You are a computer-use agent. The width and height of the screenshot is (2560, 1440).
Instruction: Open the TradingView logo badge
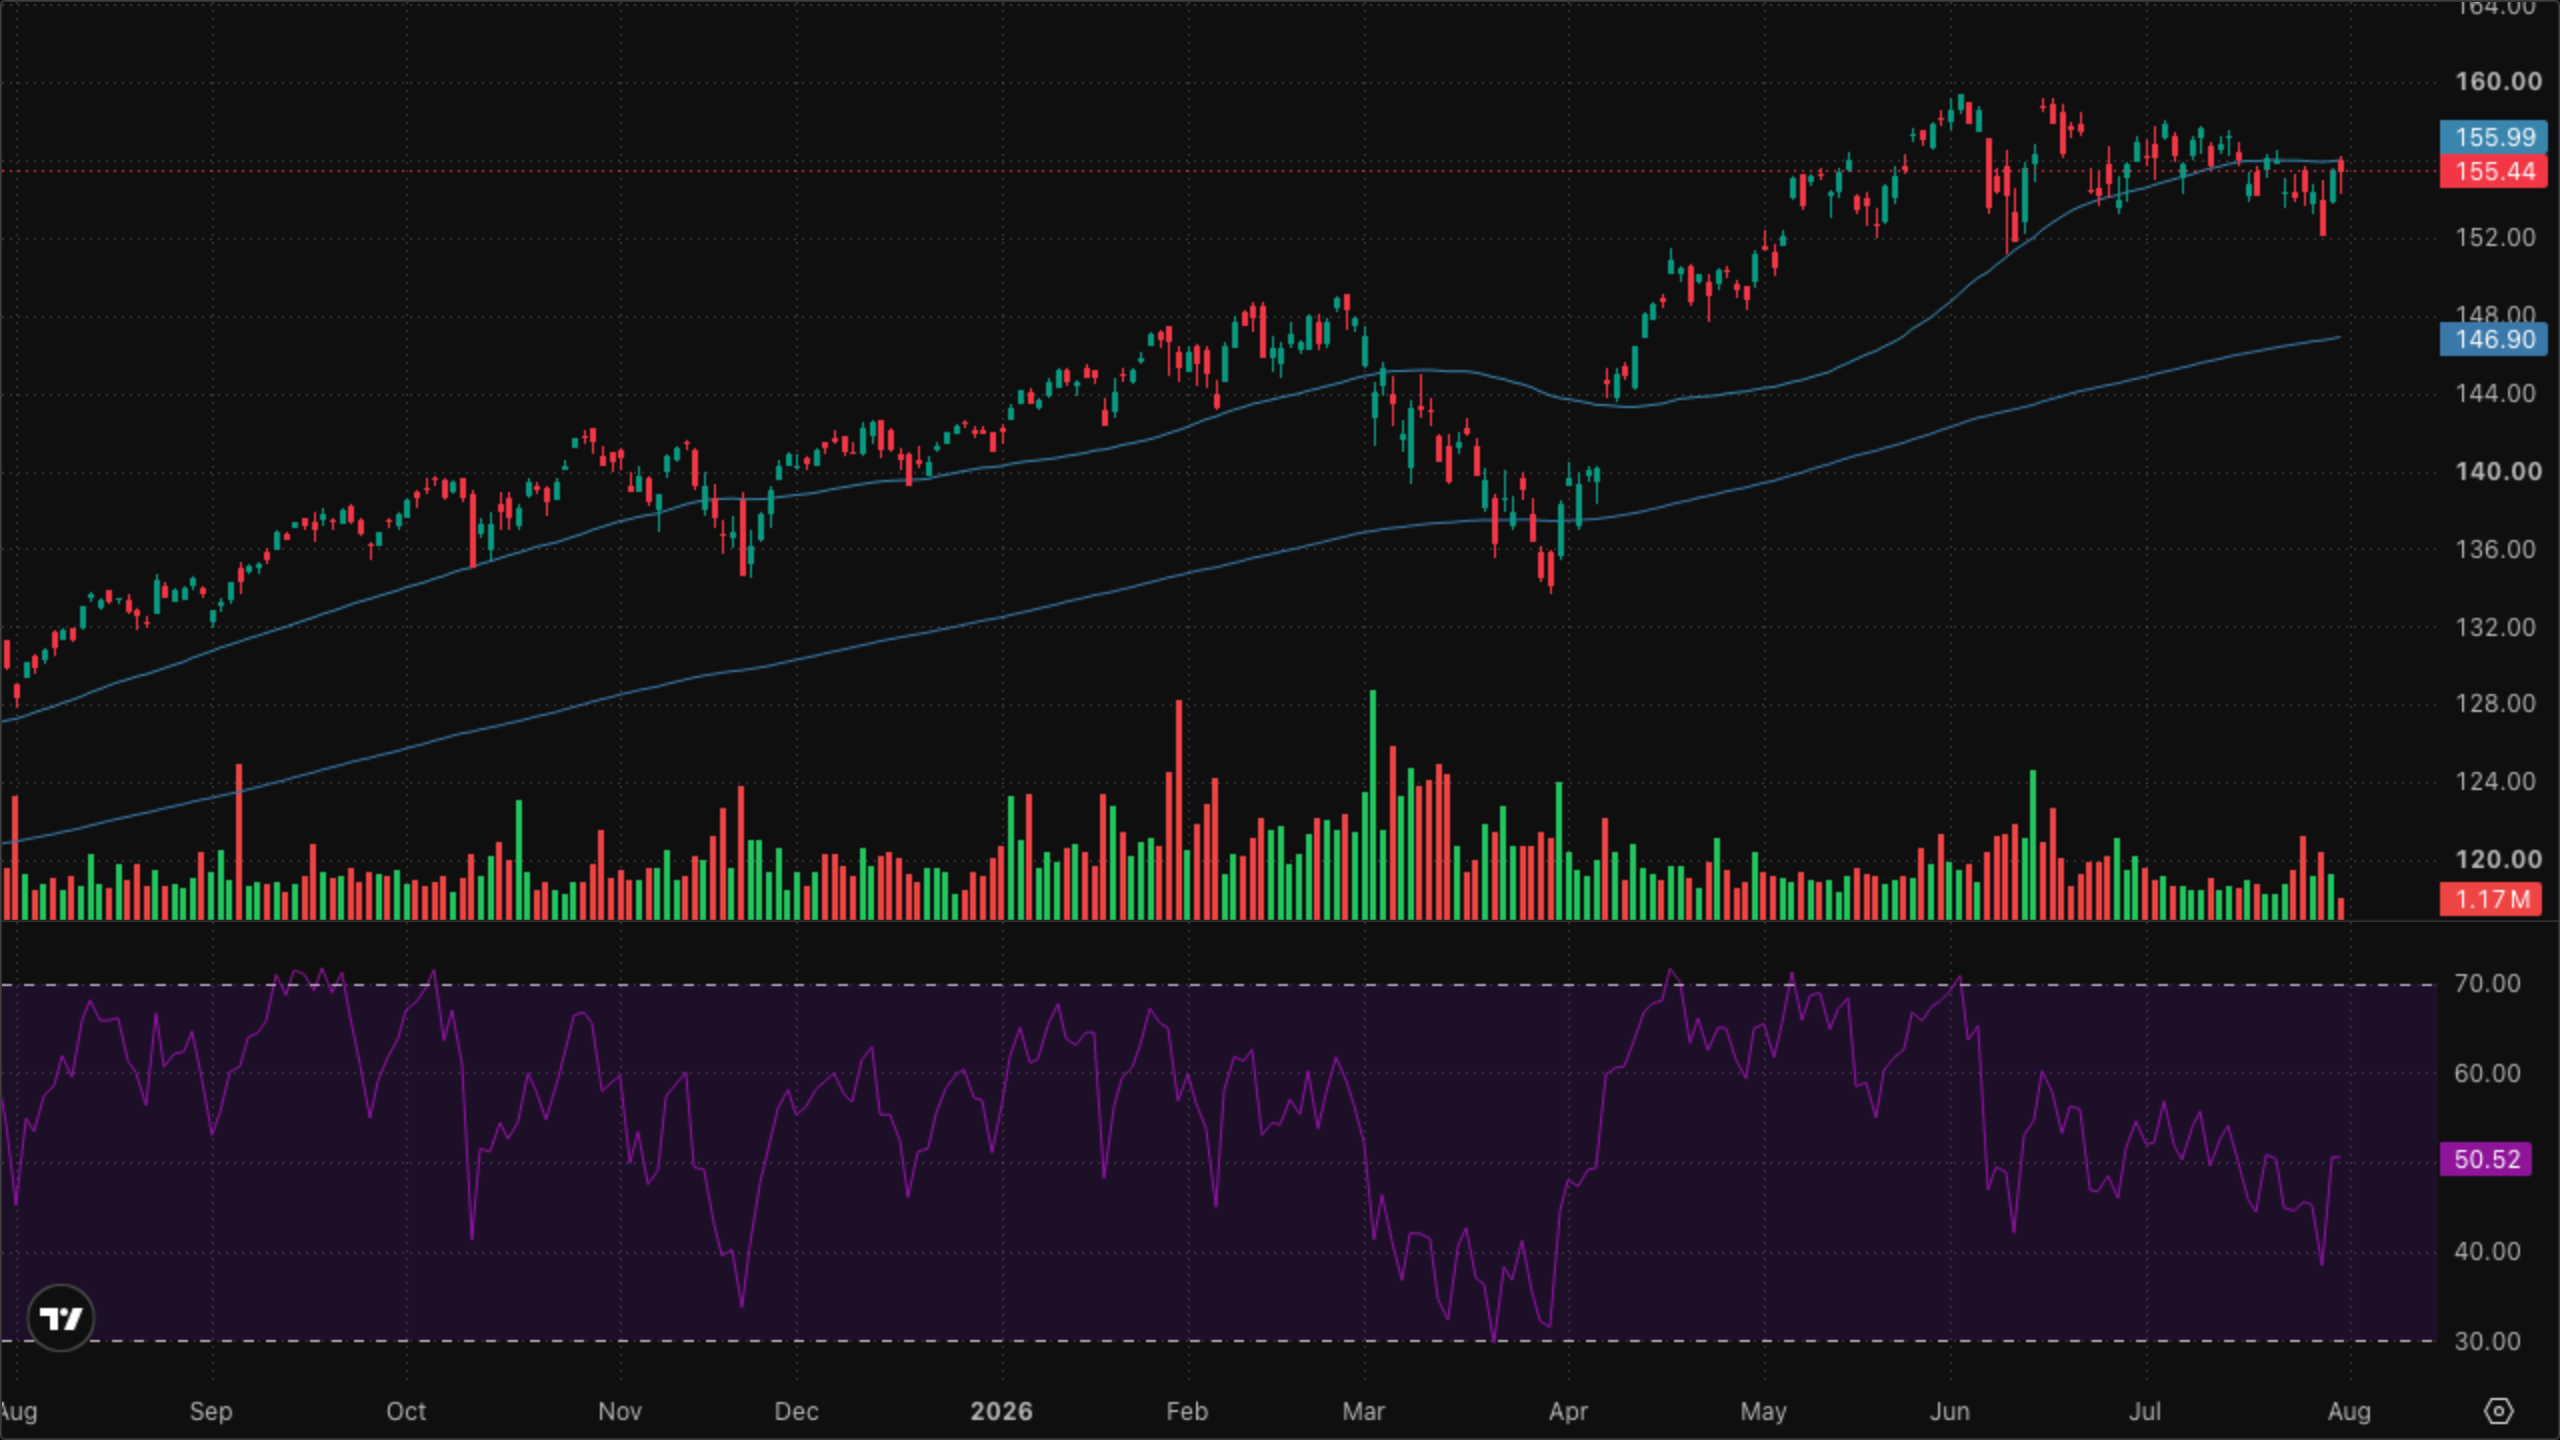pos(61,1318)
